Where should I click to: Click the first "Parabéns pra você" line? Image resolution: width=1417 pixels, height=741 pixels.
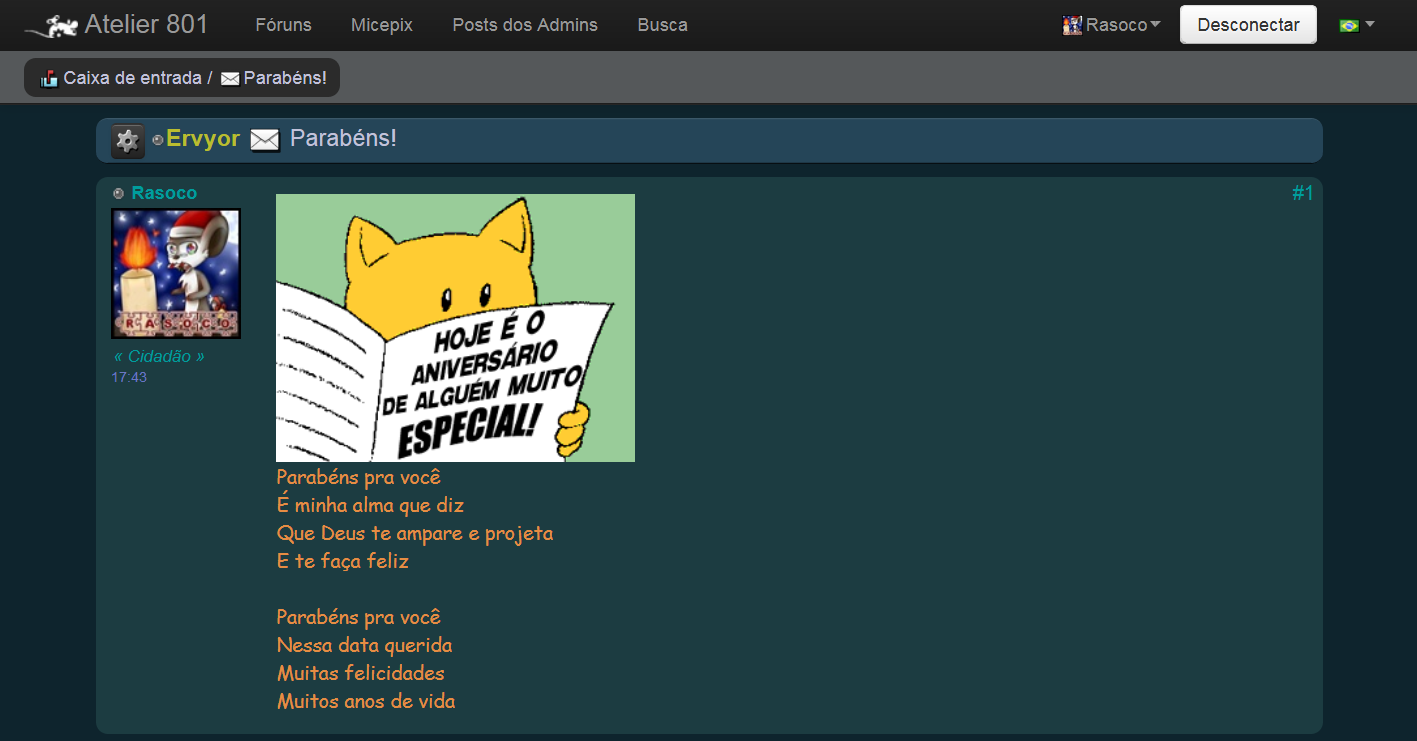pyautogui.click(x=359, y=477)
